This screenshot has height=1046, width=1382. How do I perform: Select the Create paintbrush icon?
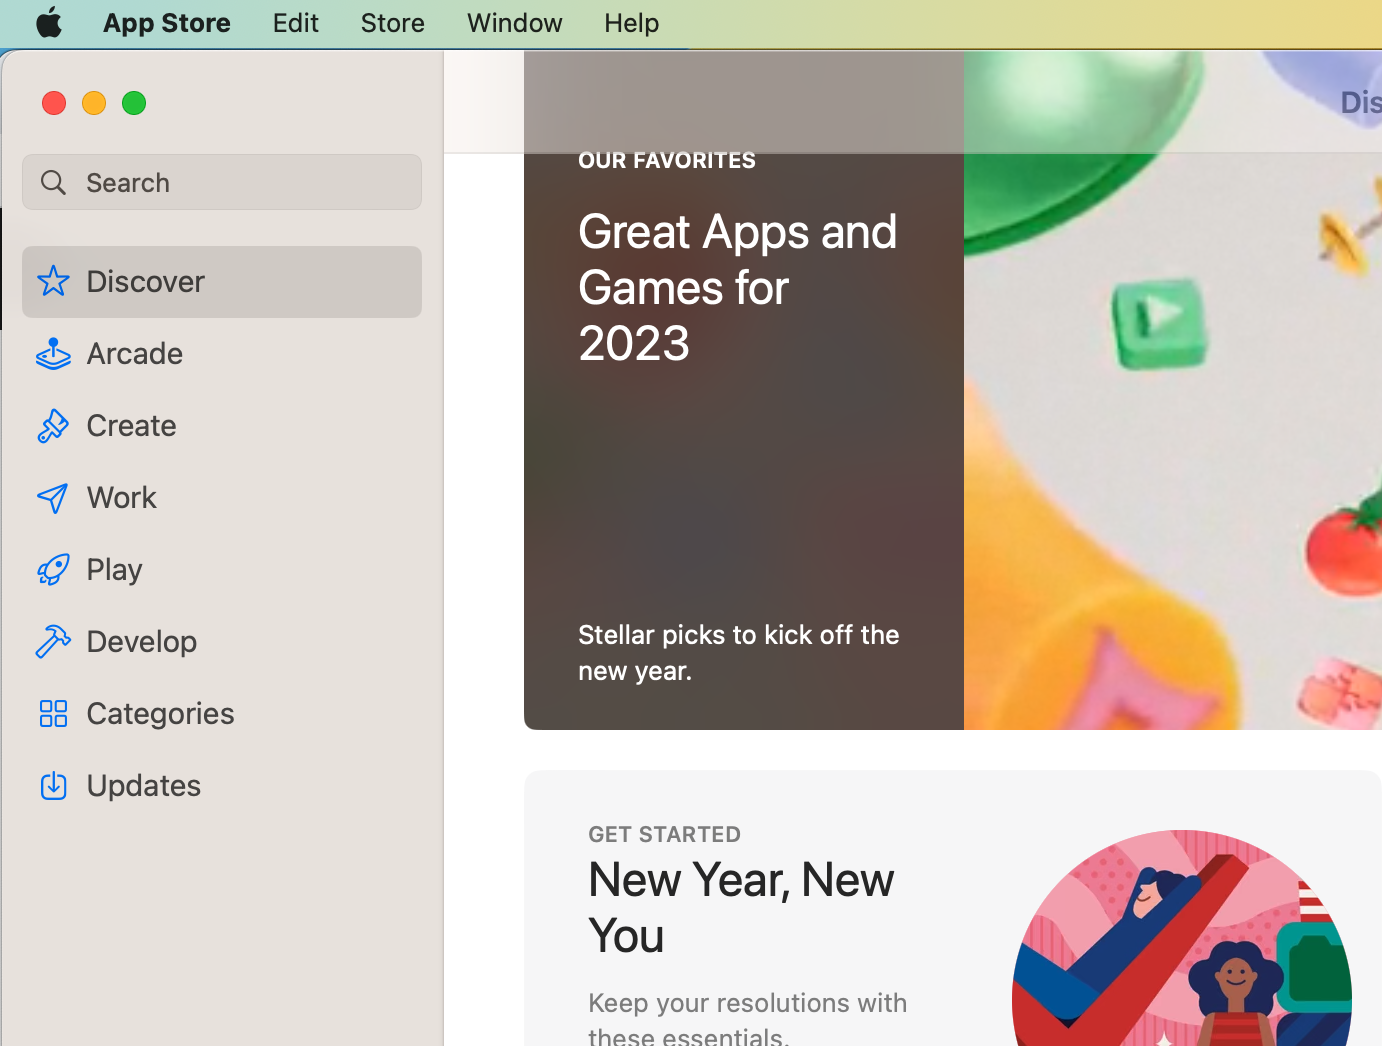coord(53,425)
